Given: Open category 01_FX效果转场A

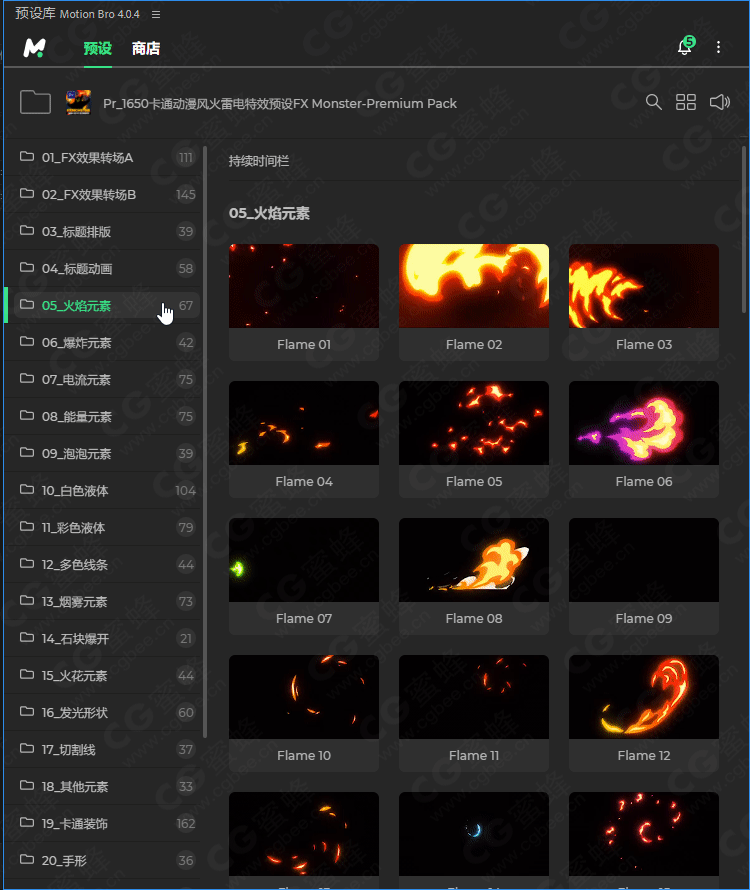Looking at the screenshot, I should [x=103, y=158].
